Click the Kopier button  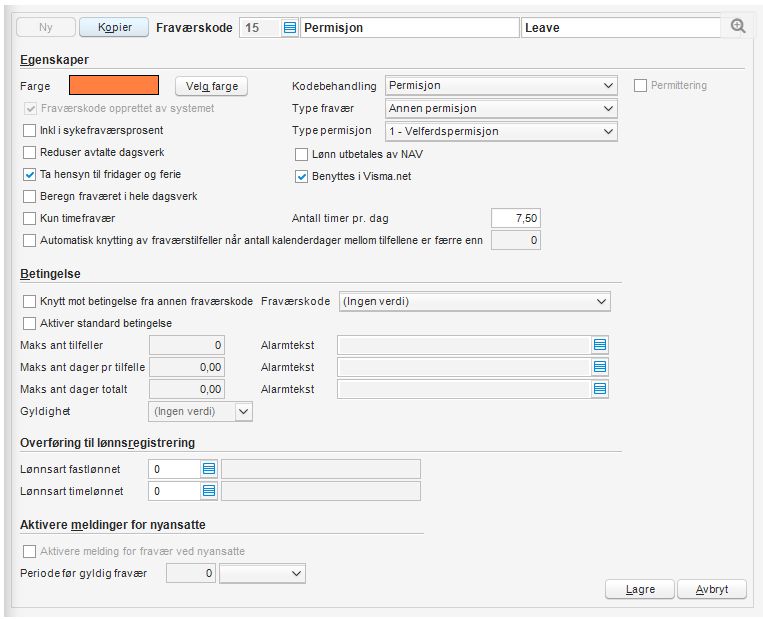tap(114, 27)
